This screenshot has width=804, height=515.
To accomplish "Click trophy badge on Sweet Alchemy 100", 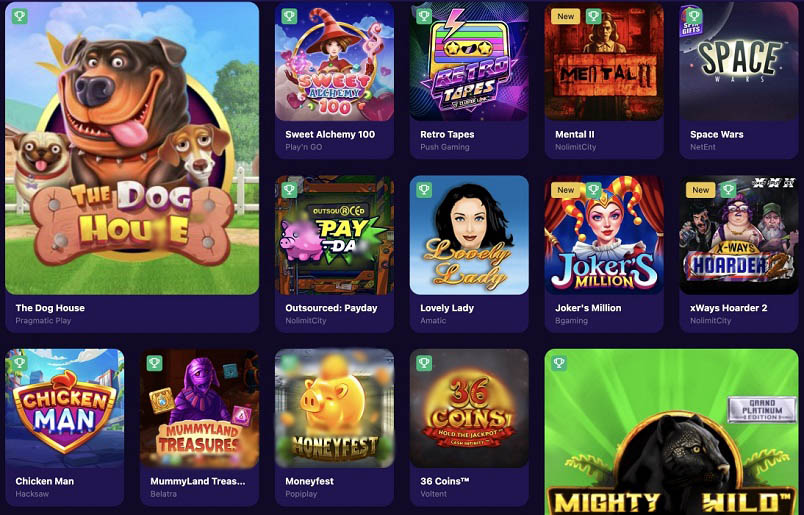I will point(290,16).
